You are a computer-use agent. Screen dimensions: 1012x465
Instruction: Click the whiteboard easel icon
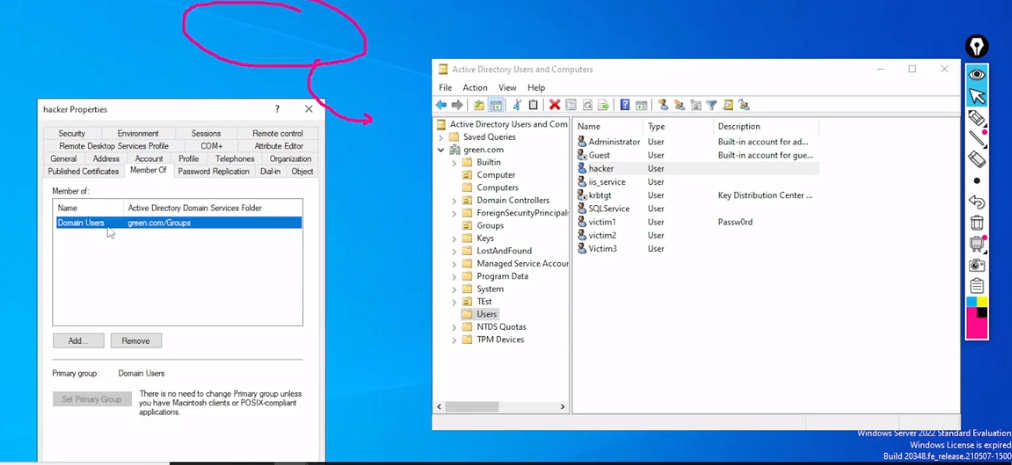(977, 244)
